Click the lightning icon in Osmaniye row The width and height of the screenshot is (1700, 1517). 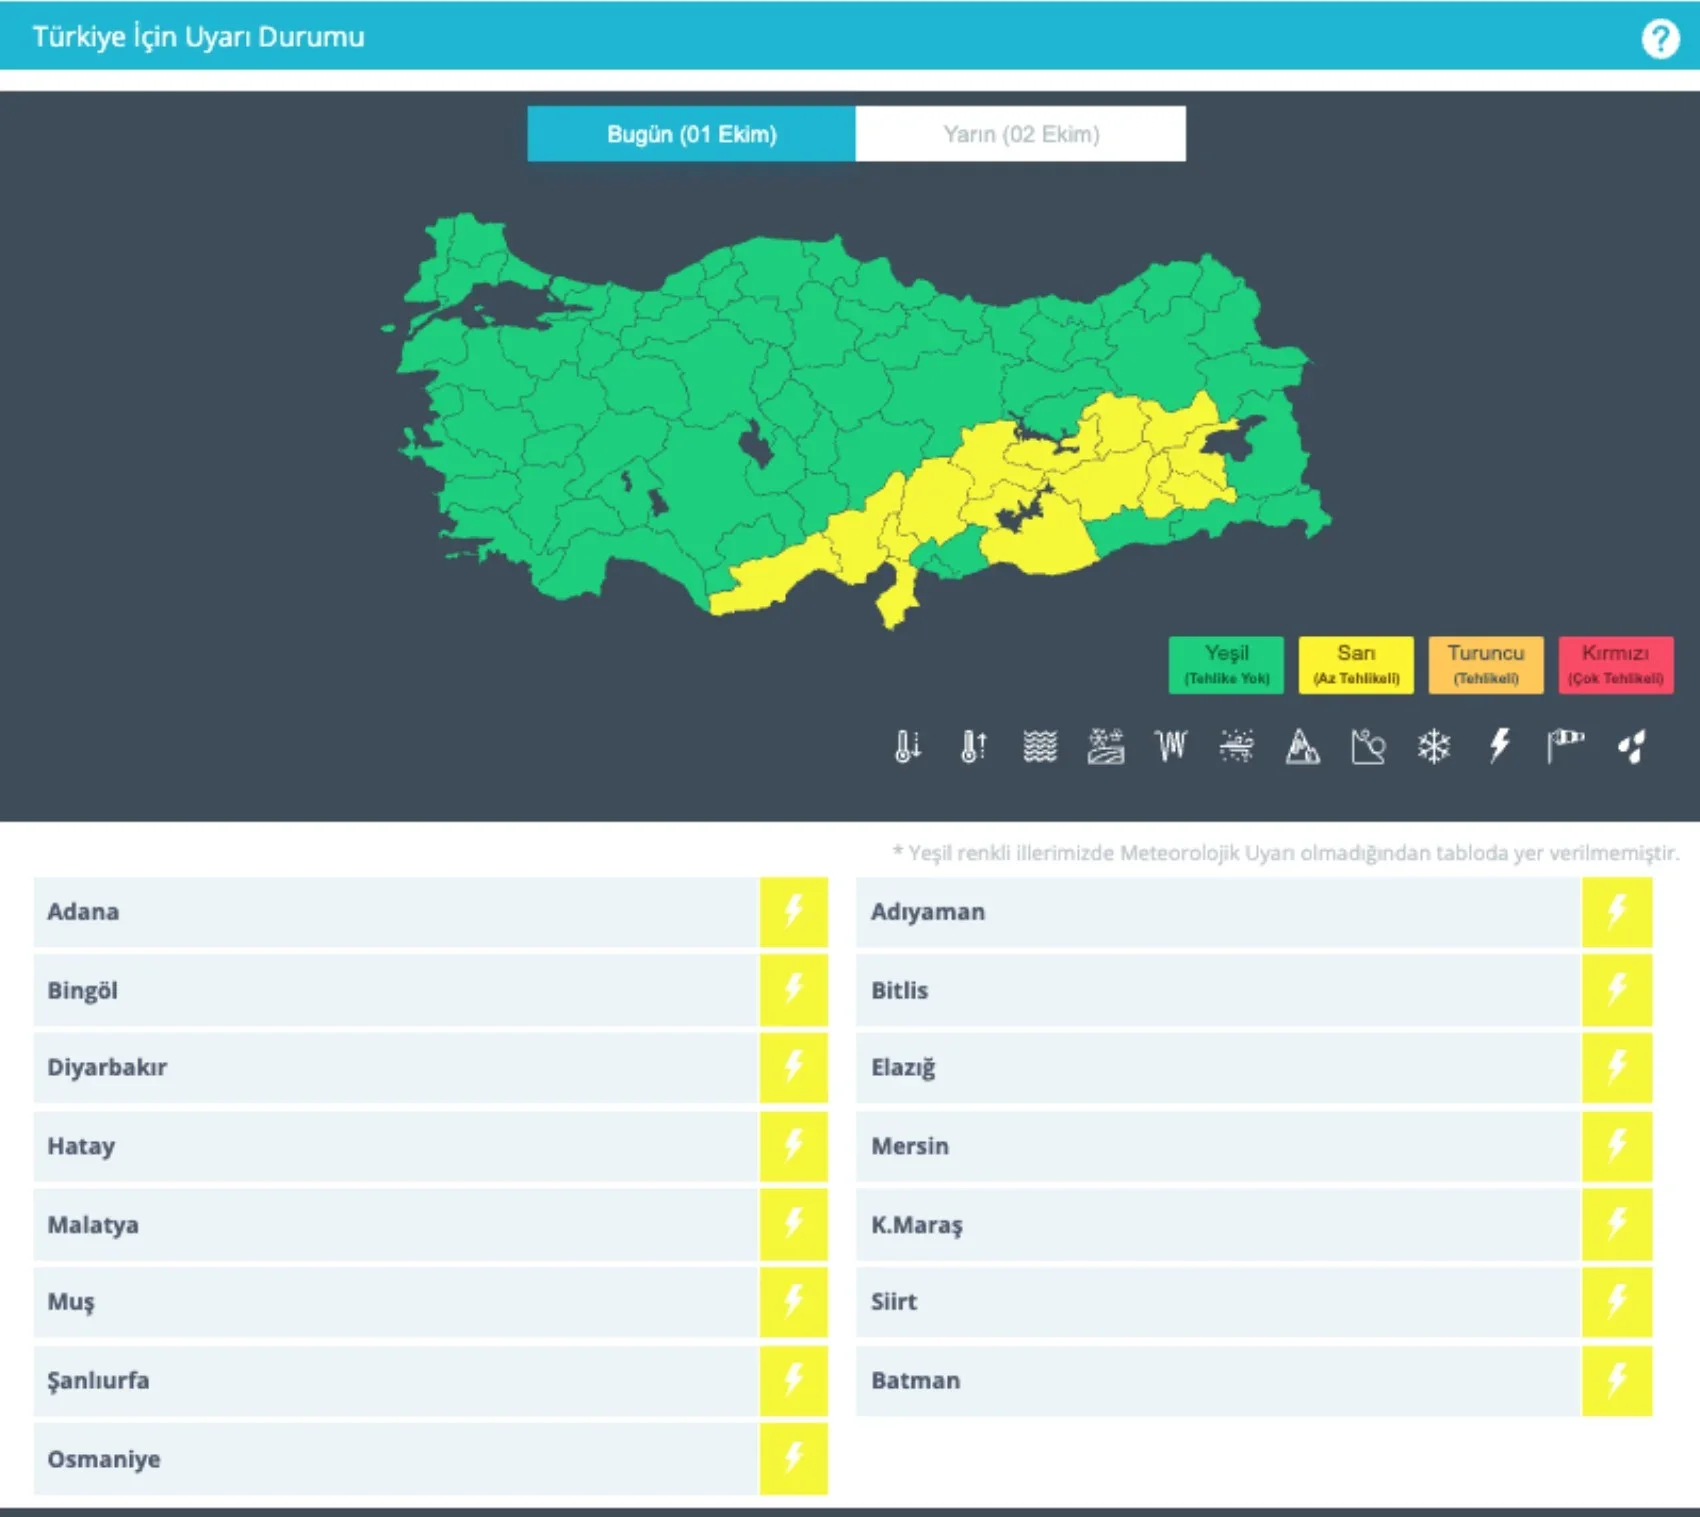(x=794, y=1458)
